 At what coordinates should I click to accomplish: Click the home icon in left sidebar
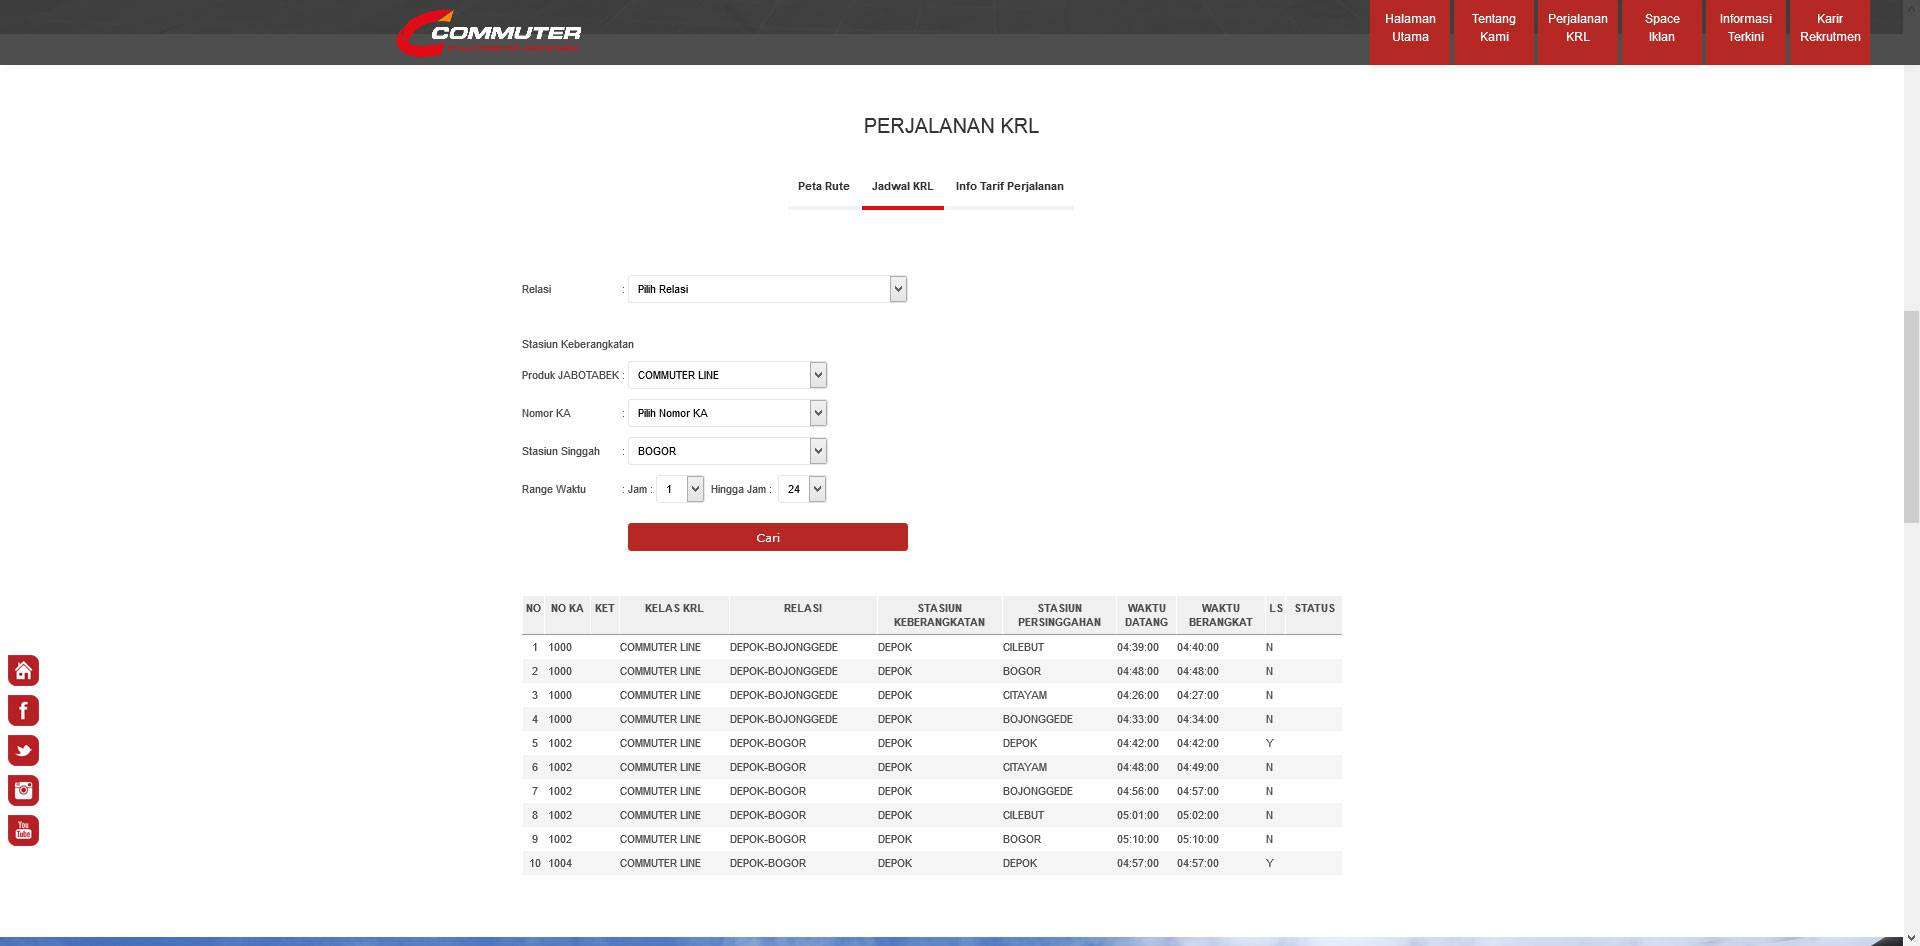pyautogui.click(x=23, y=670)
